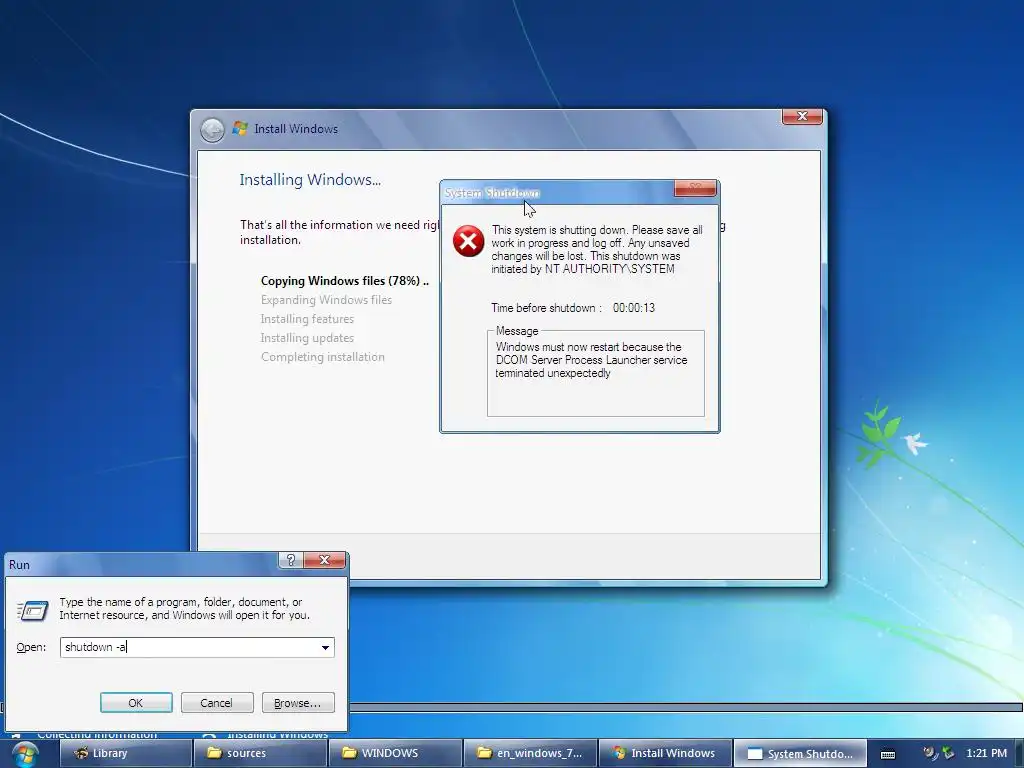Image resolution: width=1024 pixels, height=768 pixels.
Task: Click the back arrow in Install Windows
Action: (x=212, y=129)
